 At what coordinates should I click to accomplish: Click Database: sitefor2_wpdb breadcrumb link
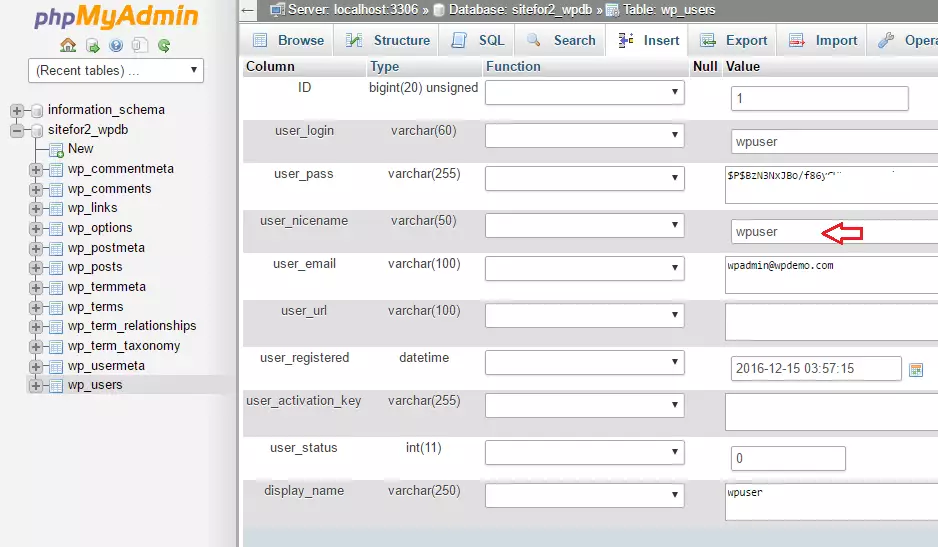click(520, 10)
